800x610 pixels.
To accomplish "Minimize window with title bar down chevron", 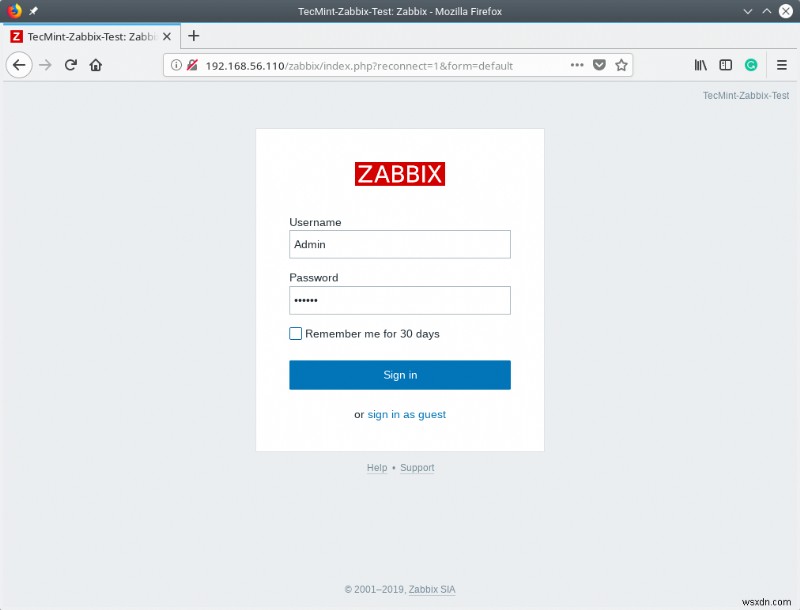I will 748,11.
